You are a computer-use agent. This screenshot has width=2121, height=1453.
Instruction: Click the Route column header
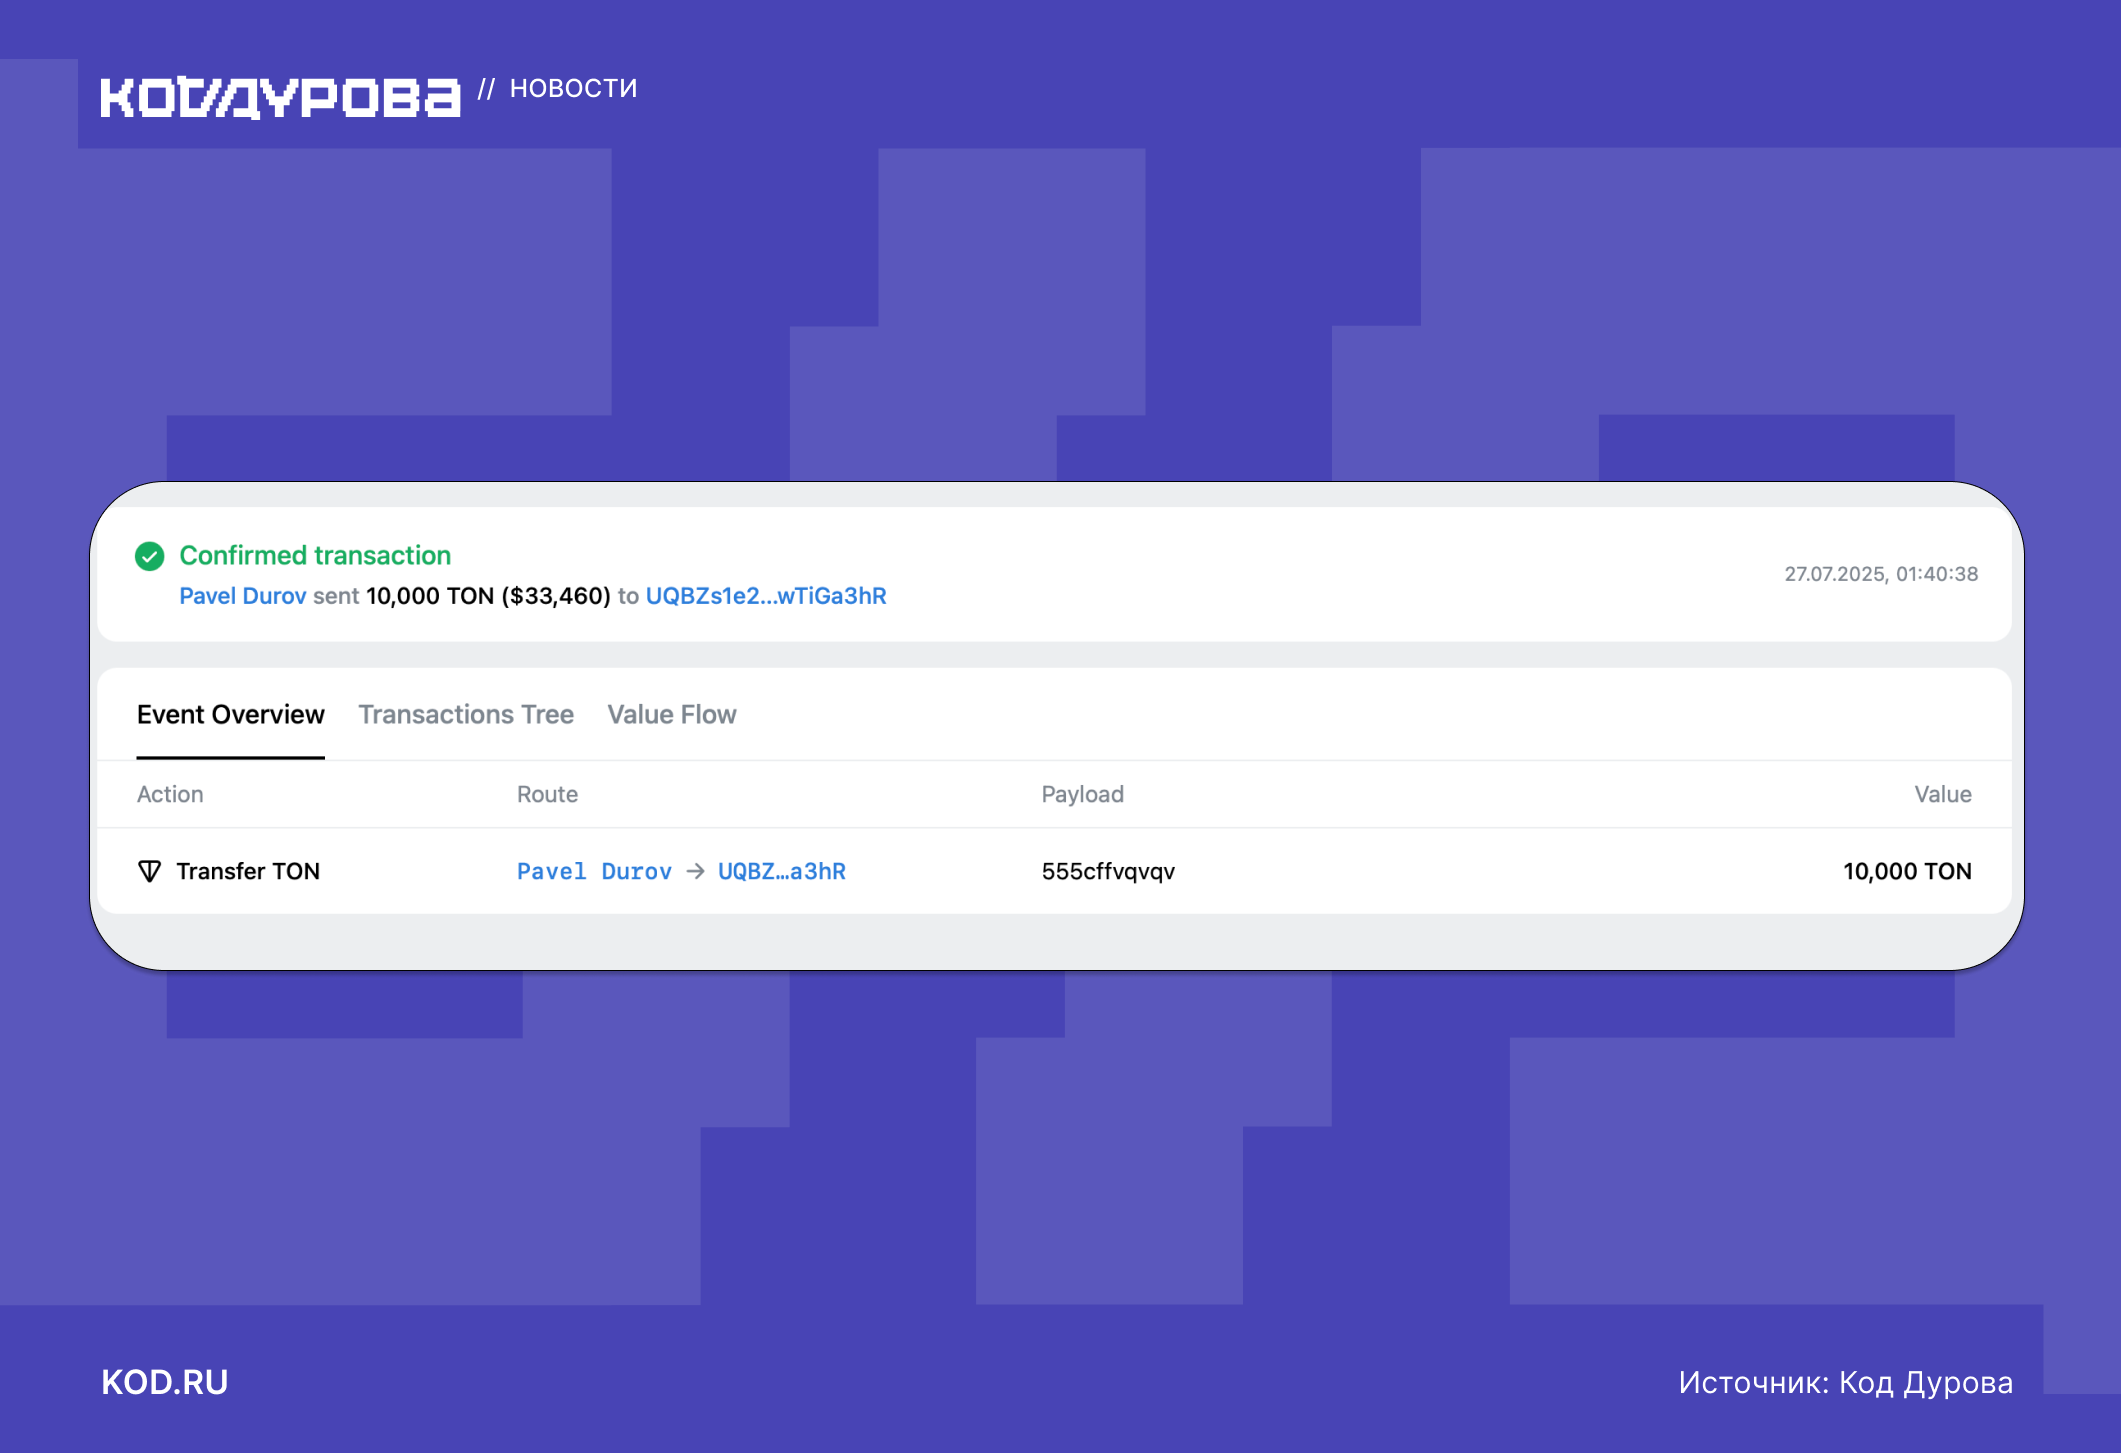[547, 794]
